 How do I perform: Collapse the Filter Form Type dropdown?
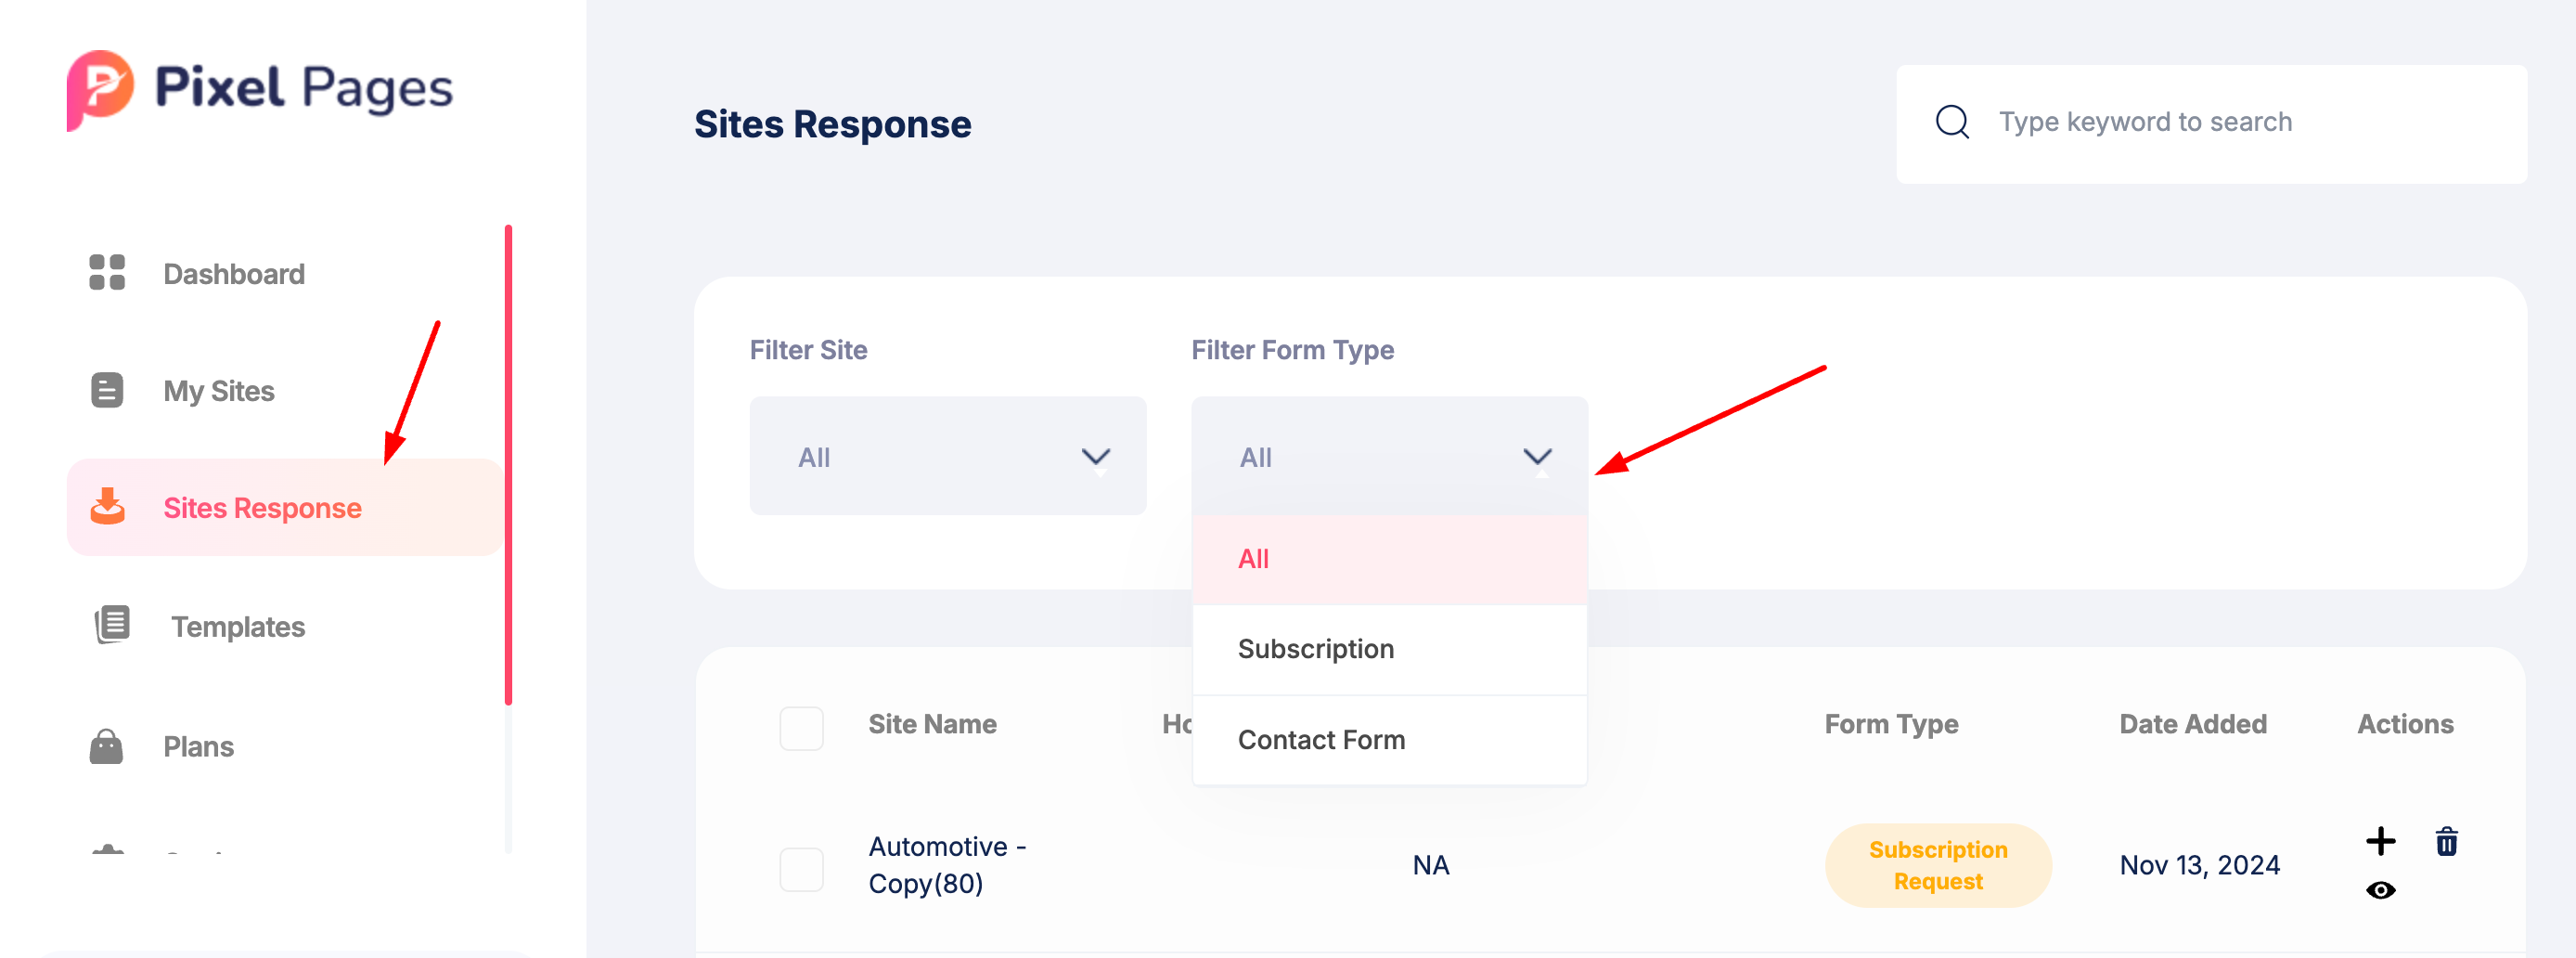[x=1389, y=456]
